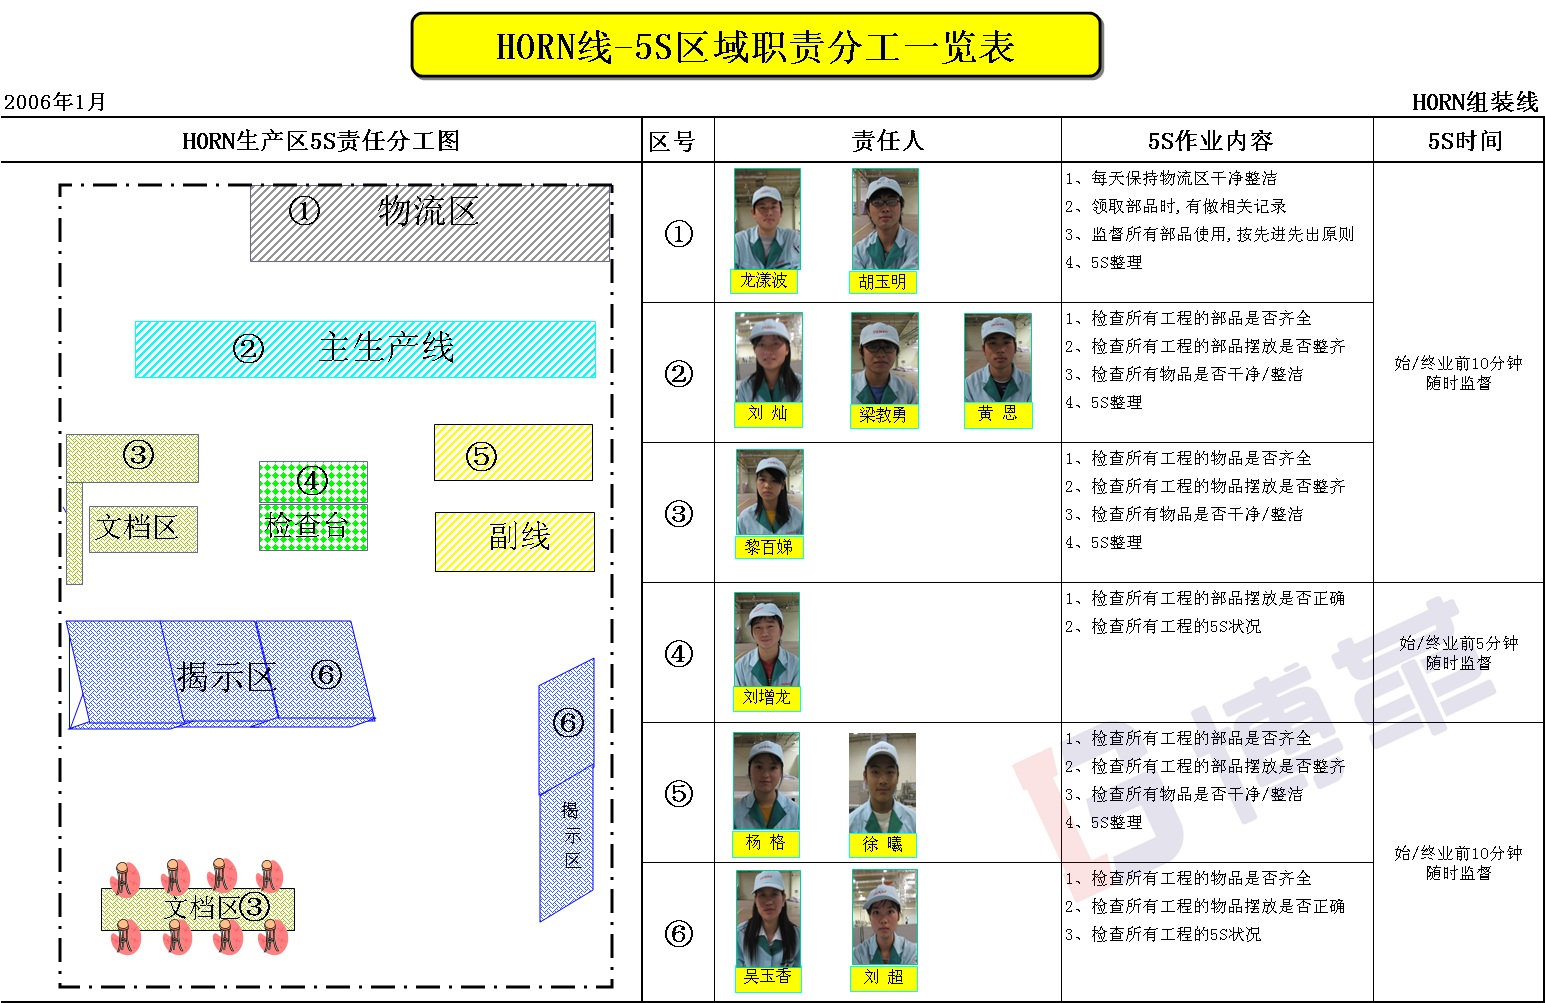Select the large blue 揭示区 shape on the left

[220, 672]
